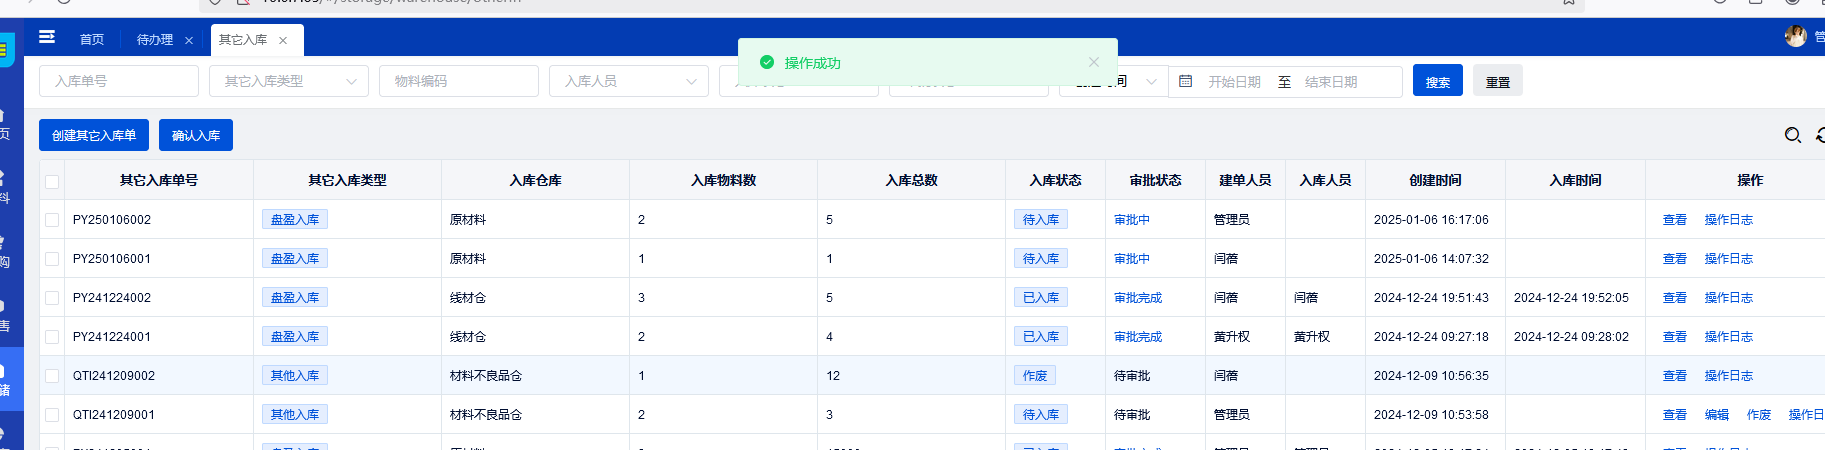The width and height of the screenshot is (1825, 450).
Task: Close the 其它入库 tab
Action: coord(283,40)
